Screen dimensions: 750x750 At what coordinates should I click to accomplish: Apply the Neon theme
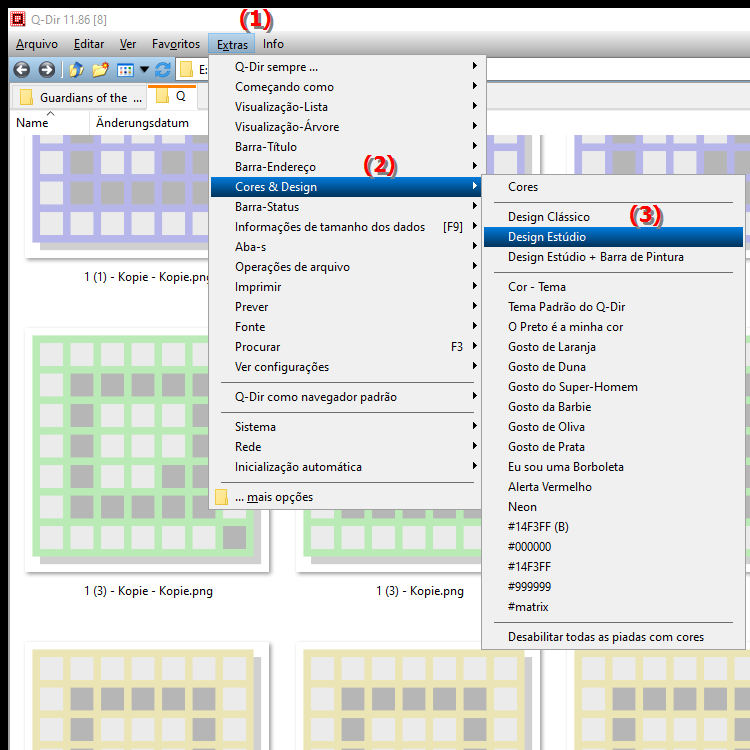[613, 507]
